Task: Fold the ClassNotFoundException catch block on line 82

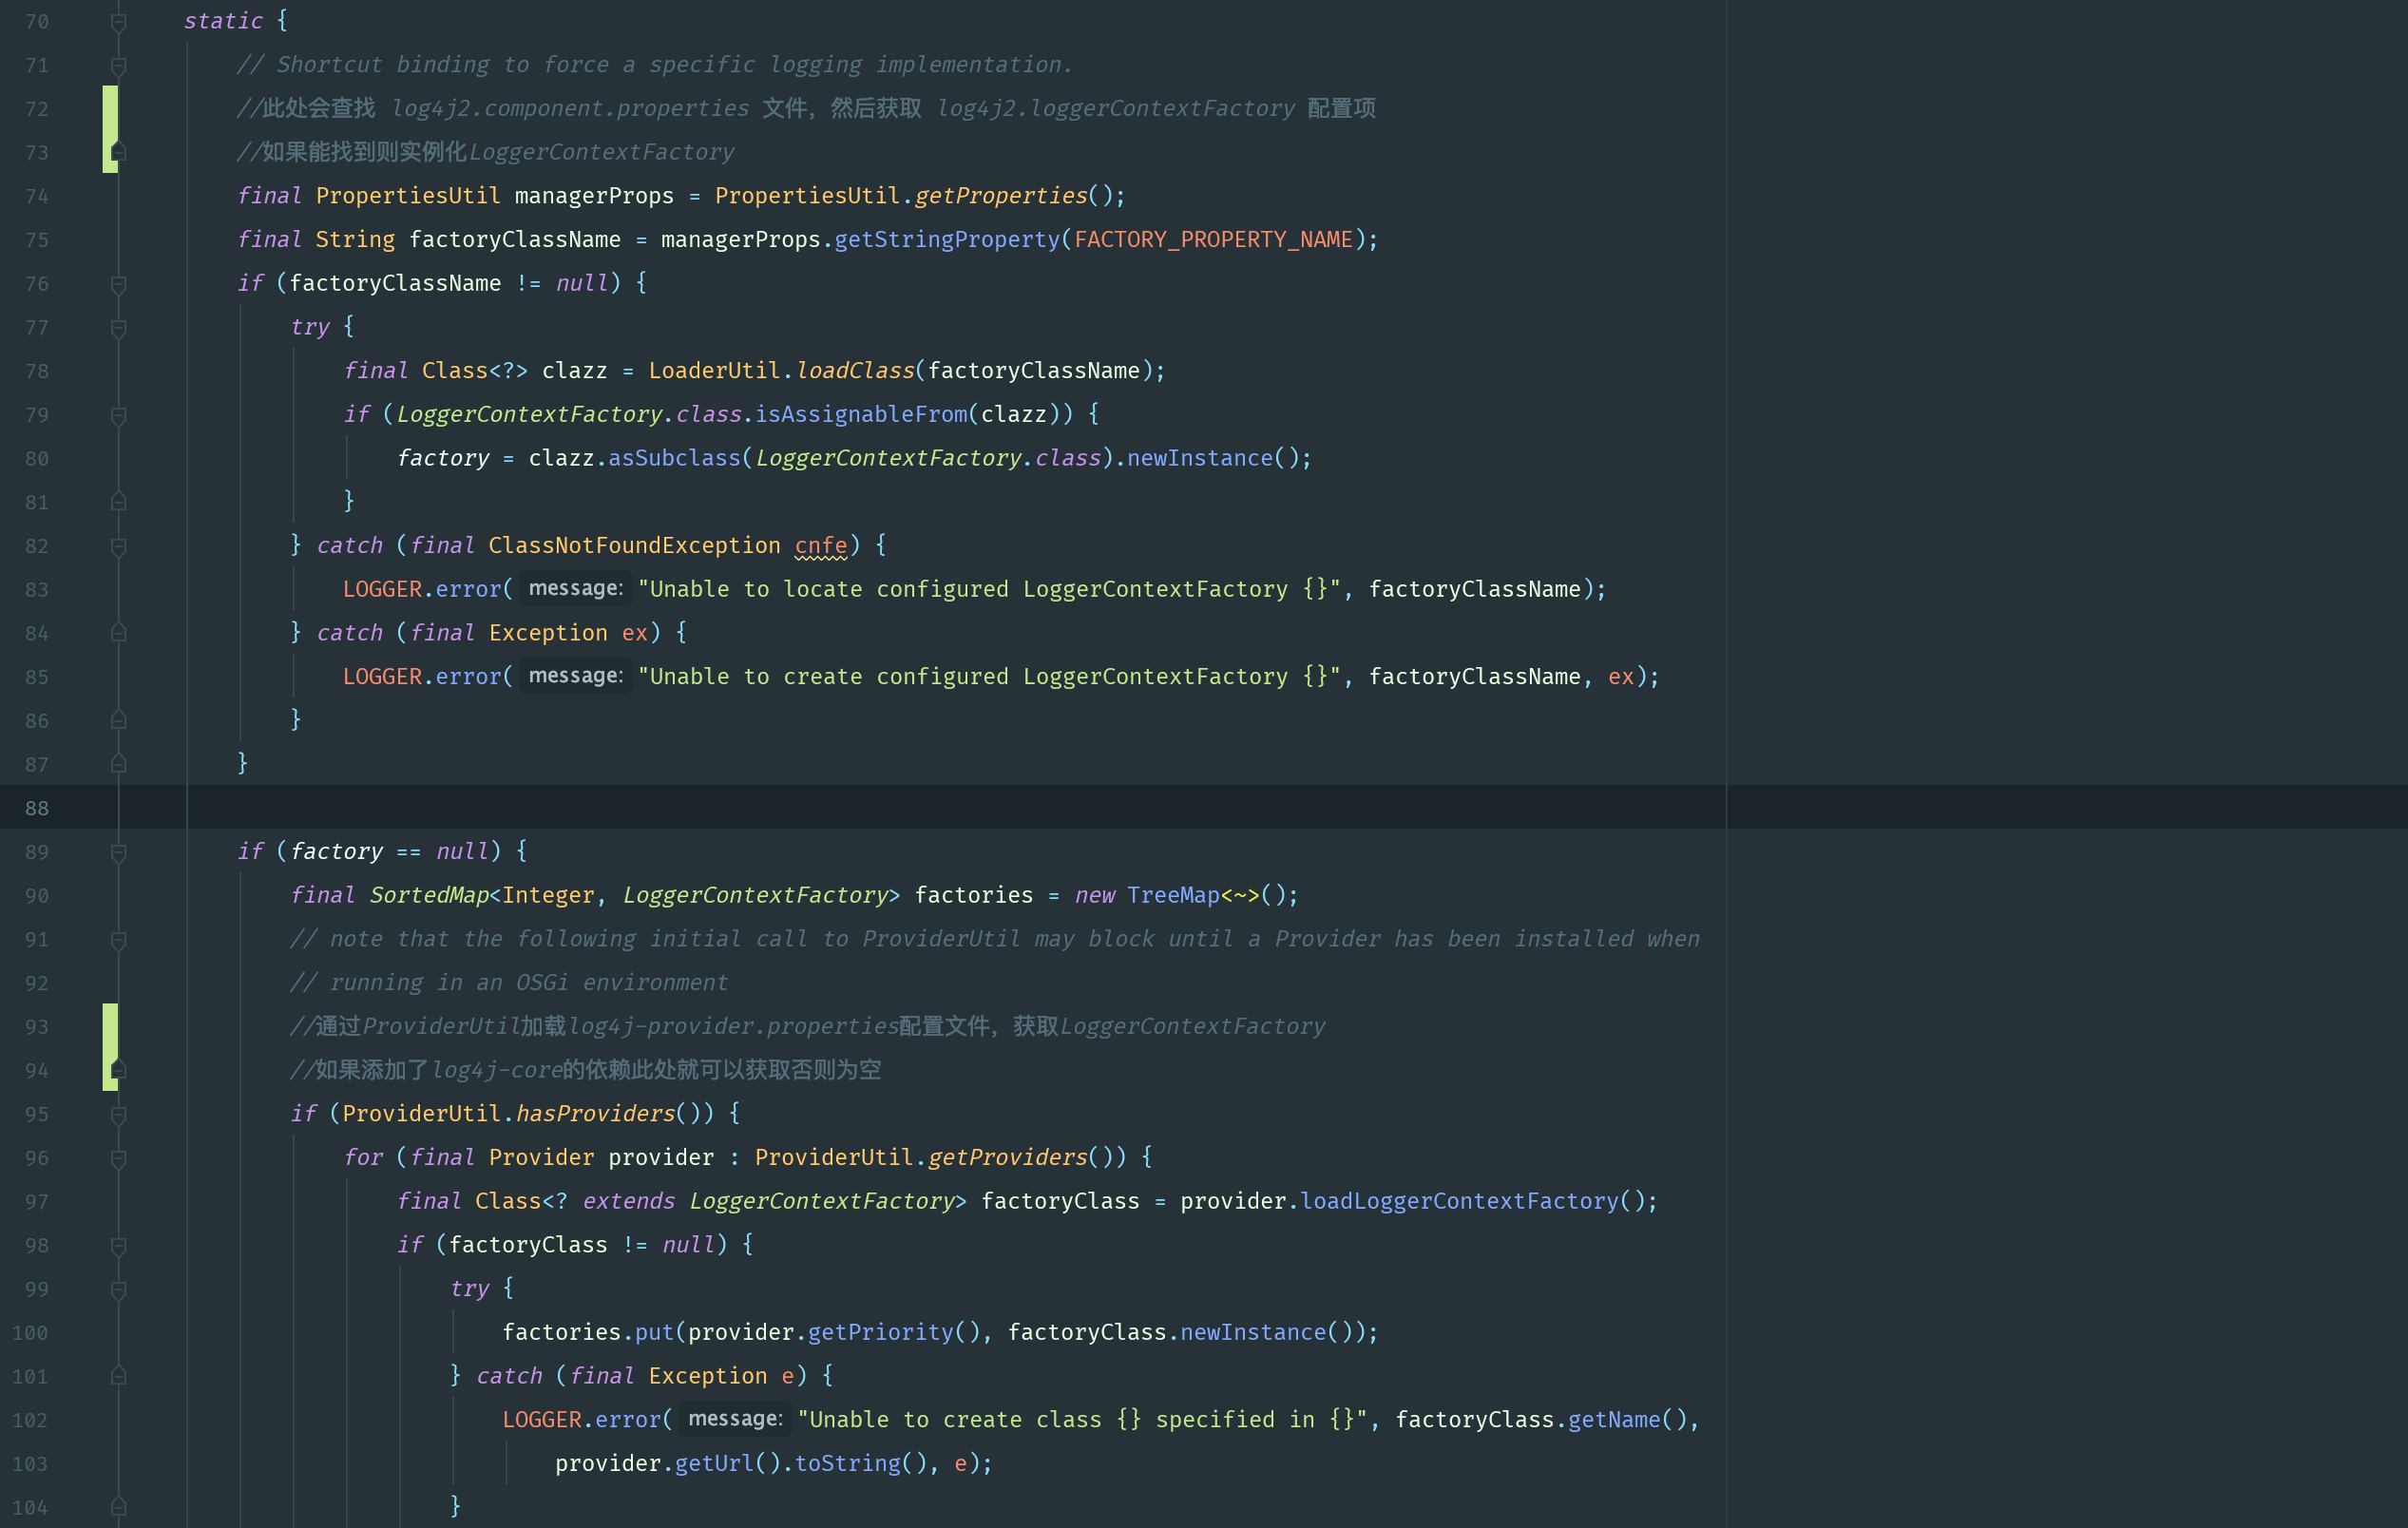Action: click(118, 546)
